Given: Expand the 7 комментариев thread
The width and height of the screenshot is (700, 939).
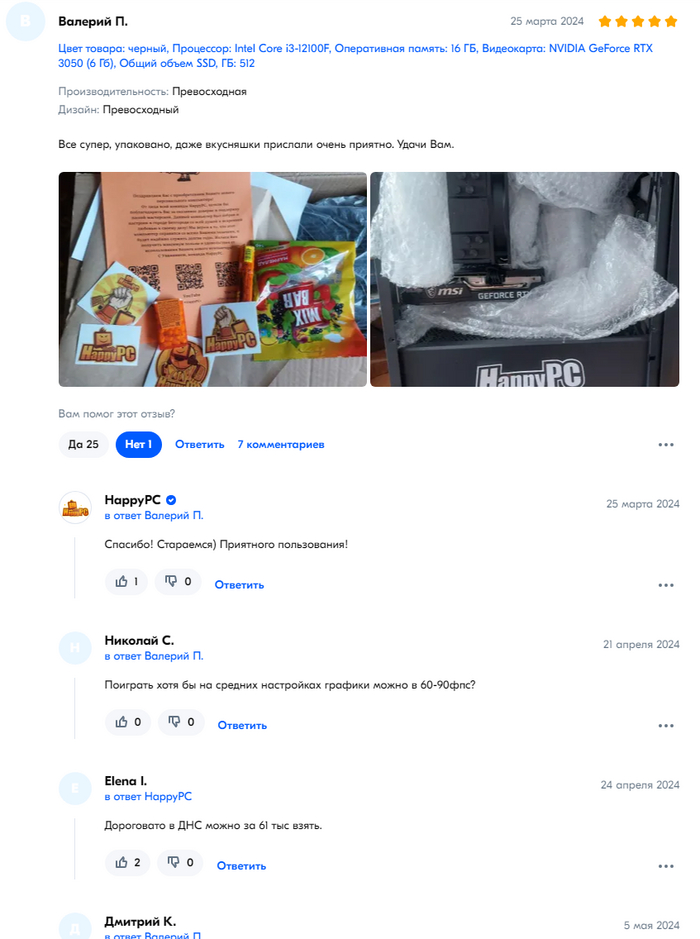Looking at the screenshot, I should tap(281, 444).
